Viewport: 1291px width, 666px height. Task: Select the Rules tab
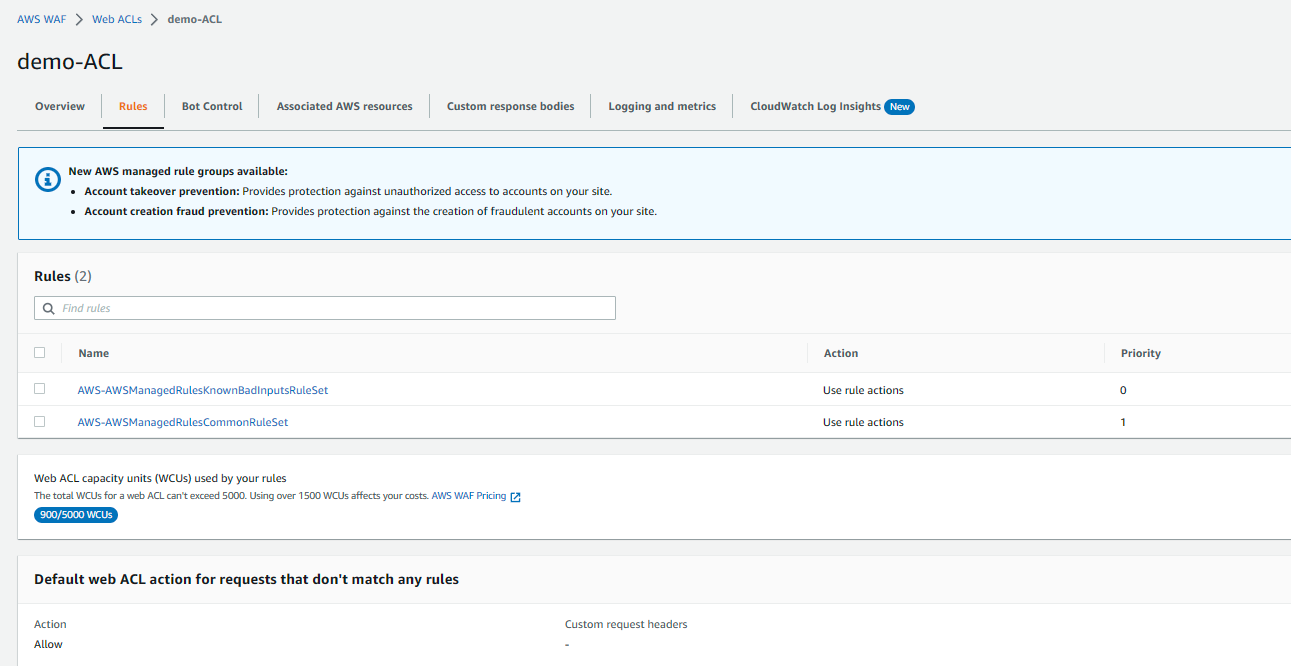[133, 106]
